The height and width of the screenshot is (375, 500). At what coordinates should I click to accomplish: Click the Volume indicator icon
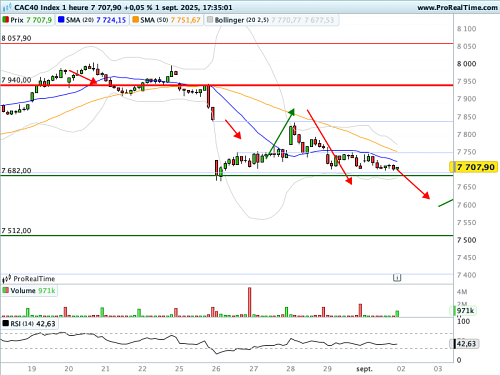[5, 290]
